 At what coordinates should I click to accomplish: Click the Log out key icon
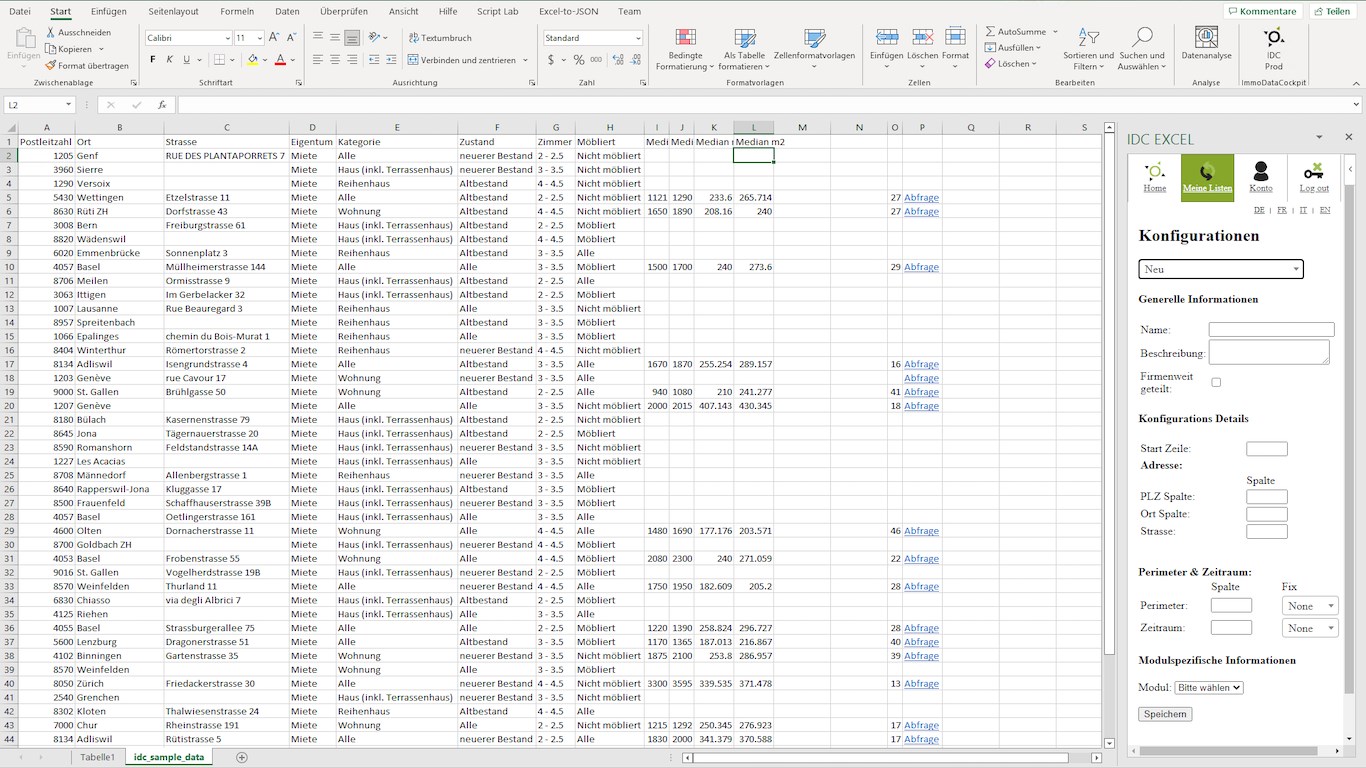click(1314, 171)
